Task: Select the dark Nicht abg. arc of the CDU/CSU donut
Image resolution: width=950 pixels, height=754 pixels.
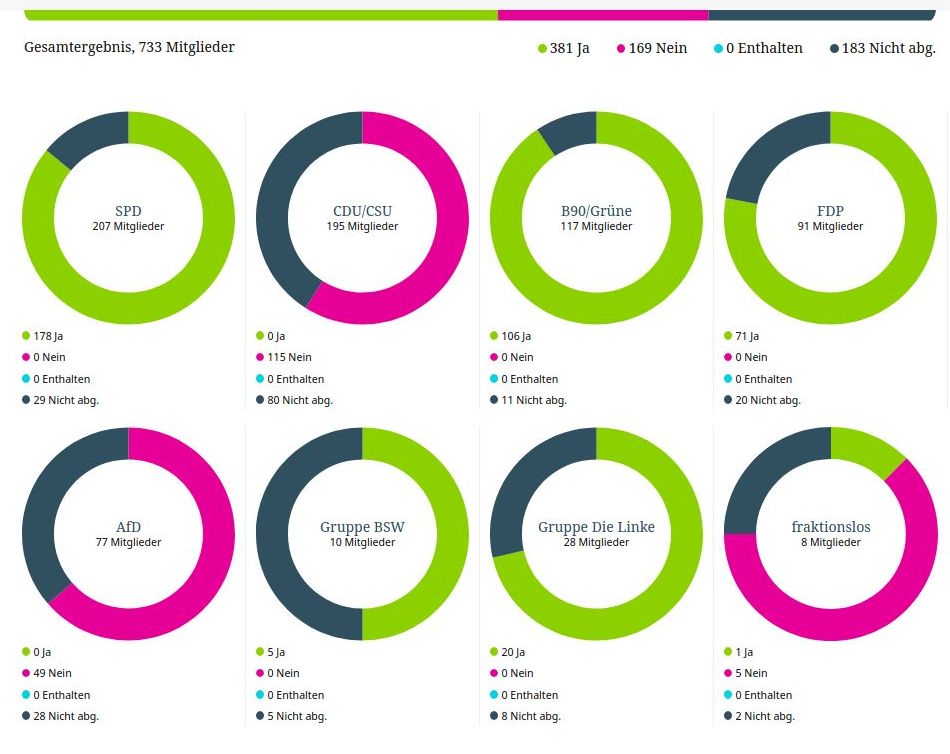Action: tap(276, 194)
